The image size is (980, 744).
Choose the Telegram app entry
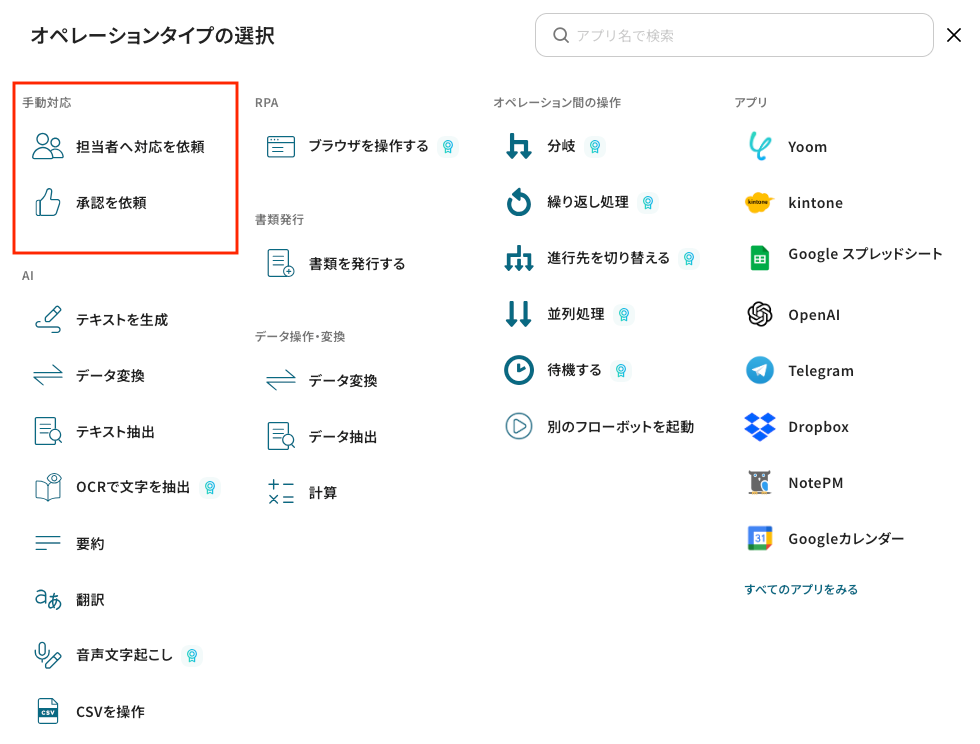click(820, 371)
